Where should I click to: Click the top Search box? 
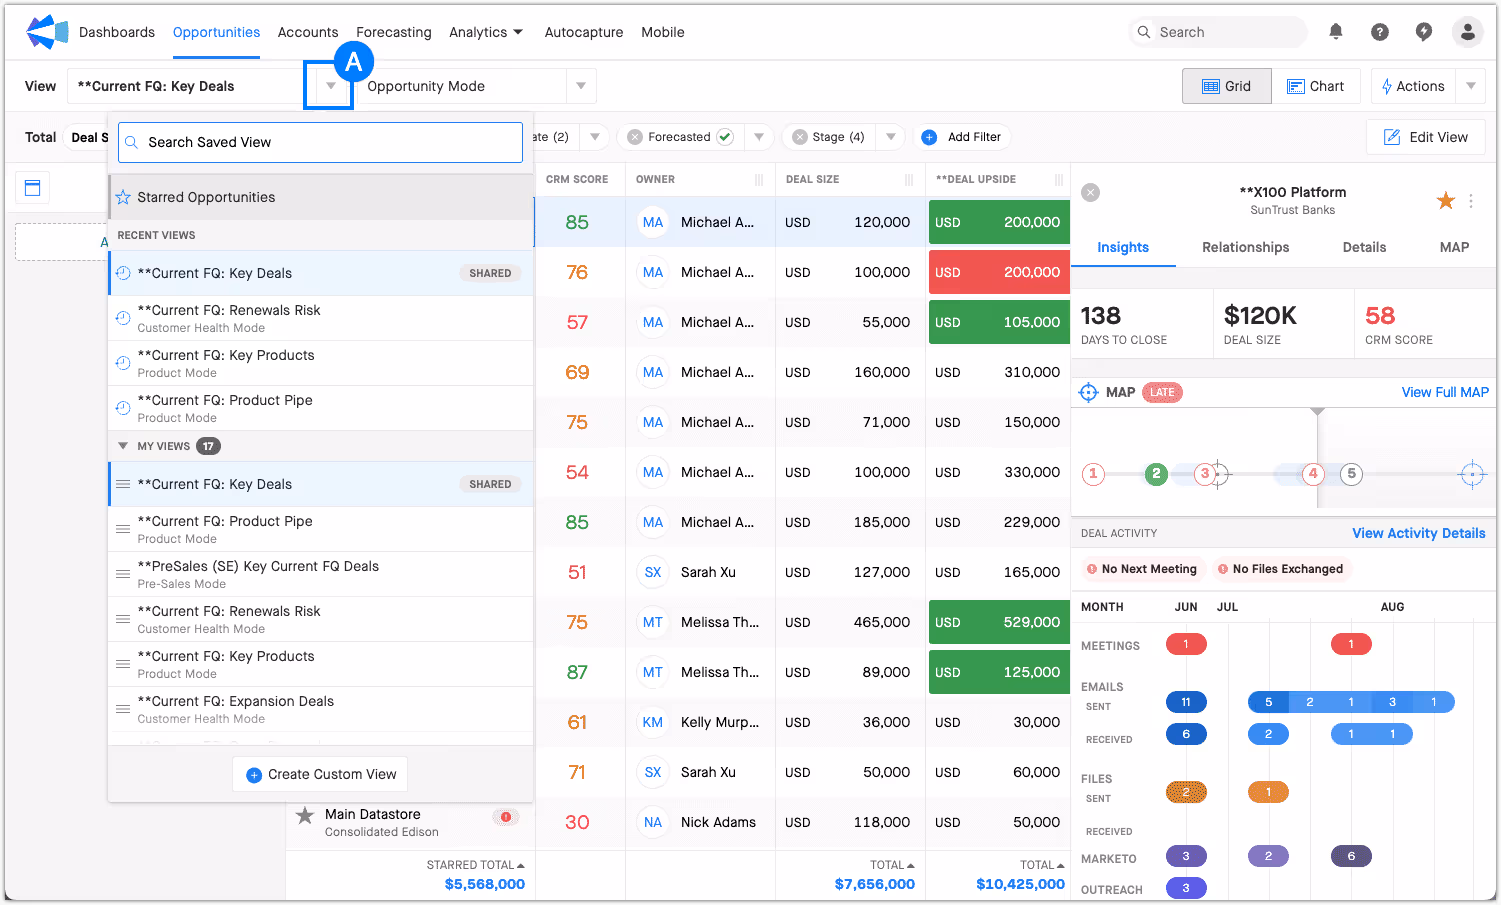click(x=1218, y=32)
